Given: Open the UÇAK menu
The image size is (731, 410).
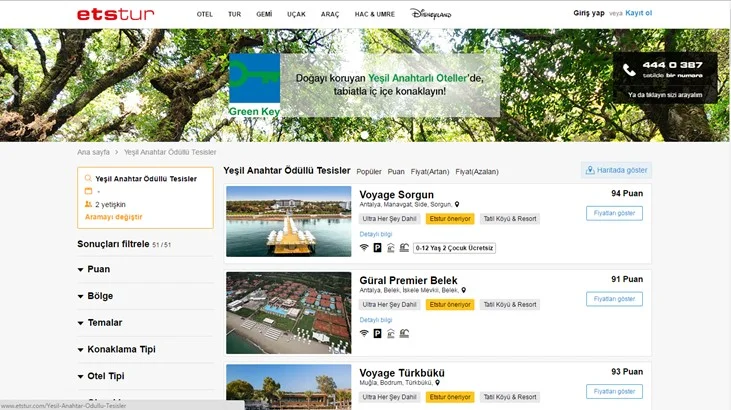Looking at the screenshot, I should [x=296, y=14].
